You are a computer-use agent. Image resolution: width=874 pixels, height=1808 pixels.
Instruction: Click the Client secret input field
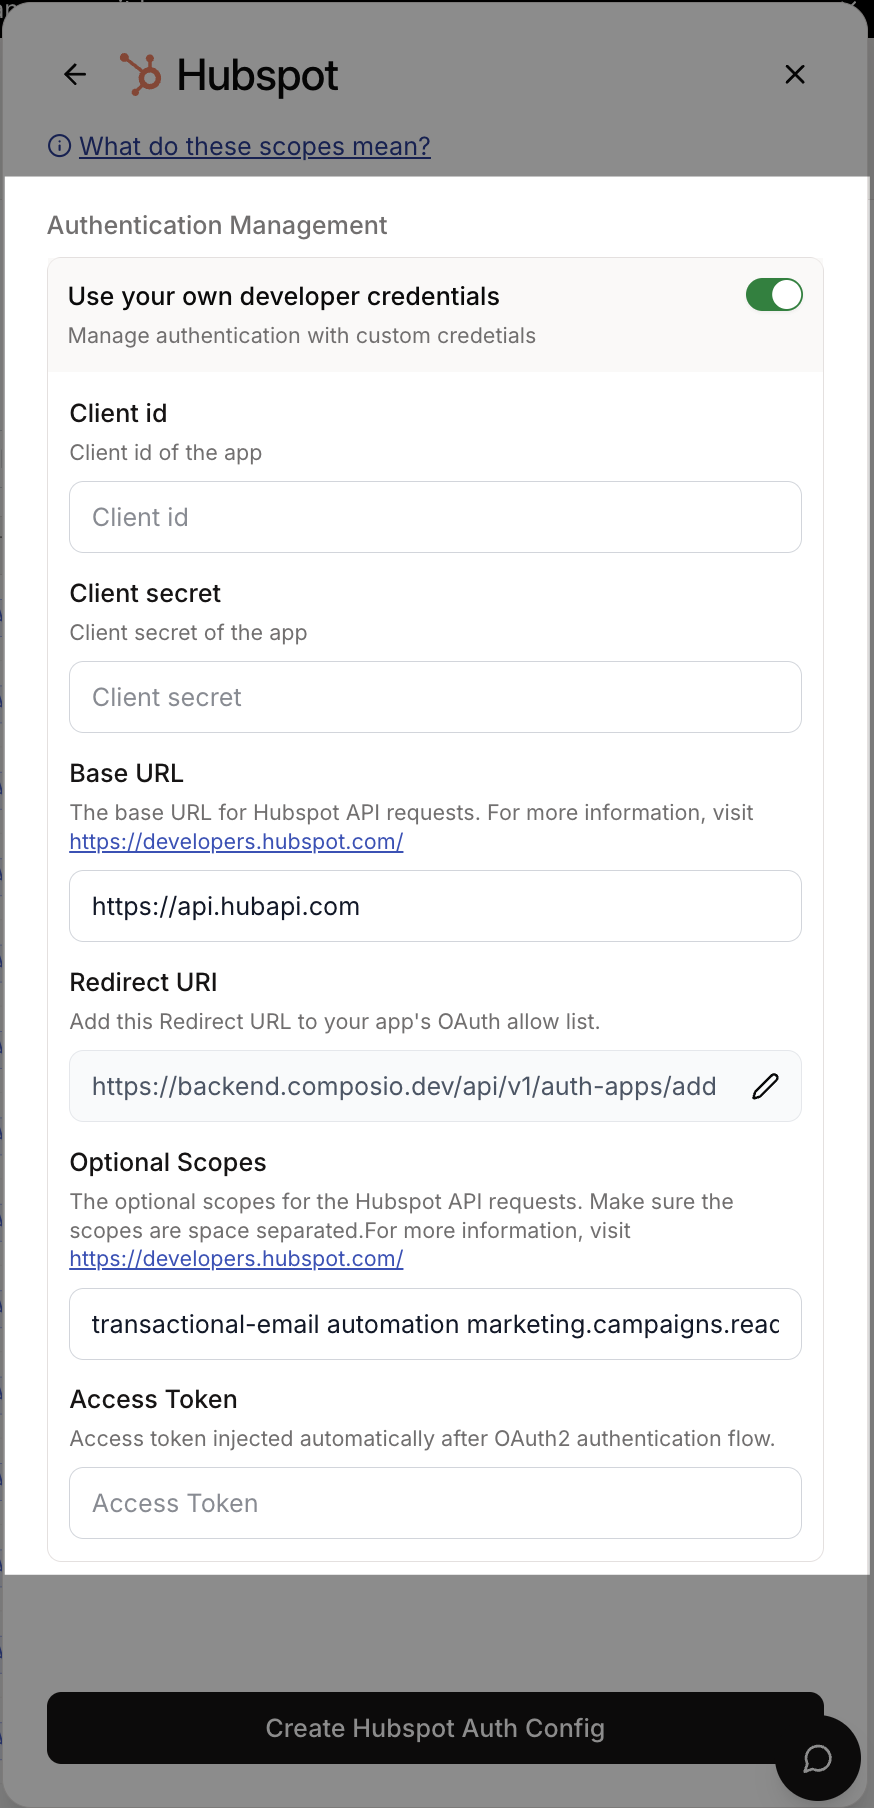pos(434,697)
